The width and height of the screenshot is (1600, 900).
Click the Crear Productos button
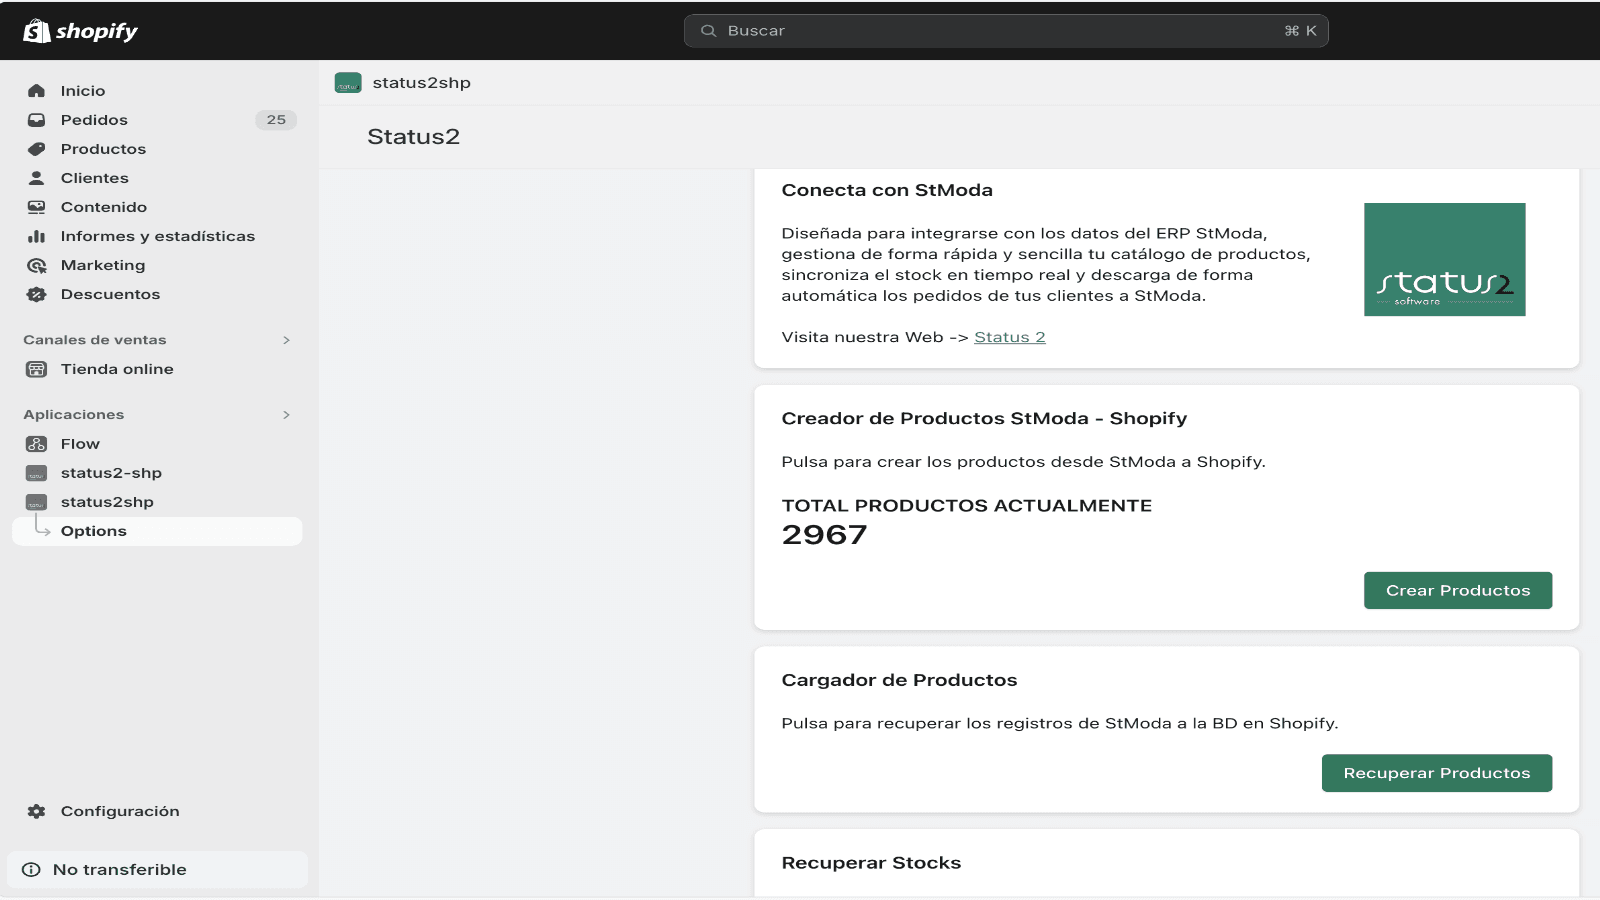(x=1458, y=590)
